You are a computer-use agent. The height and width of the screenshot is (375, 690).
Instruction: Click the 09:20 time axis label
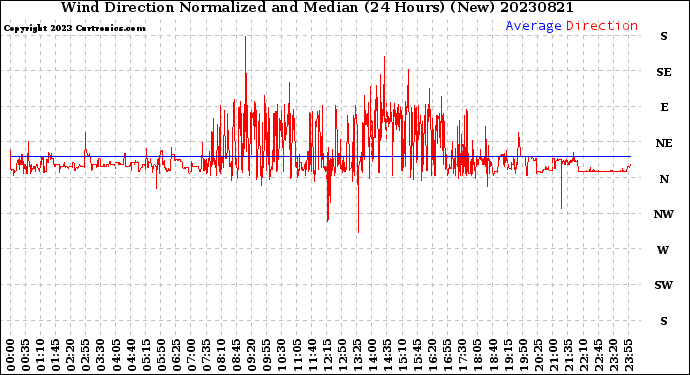[x=252, y=355]
